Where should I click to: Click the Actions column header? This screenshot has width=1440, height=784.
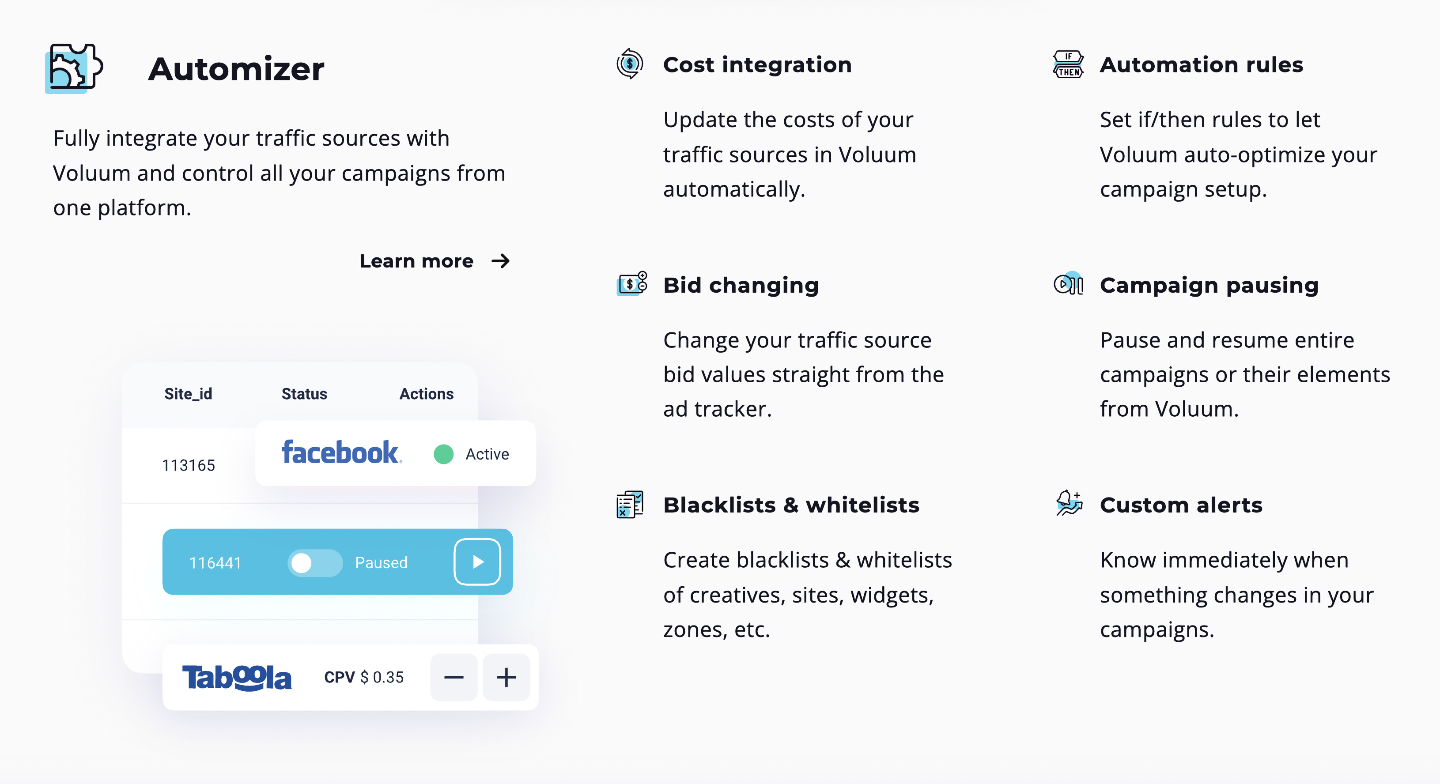tap(426, 394)
